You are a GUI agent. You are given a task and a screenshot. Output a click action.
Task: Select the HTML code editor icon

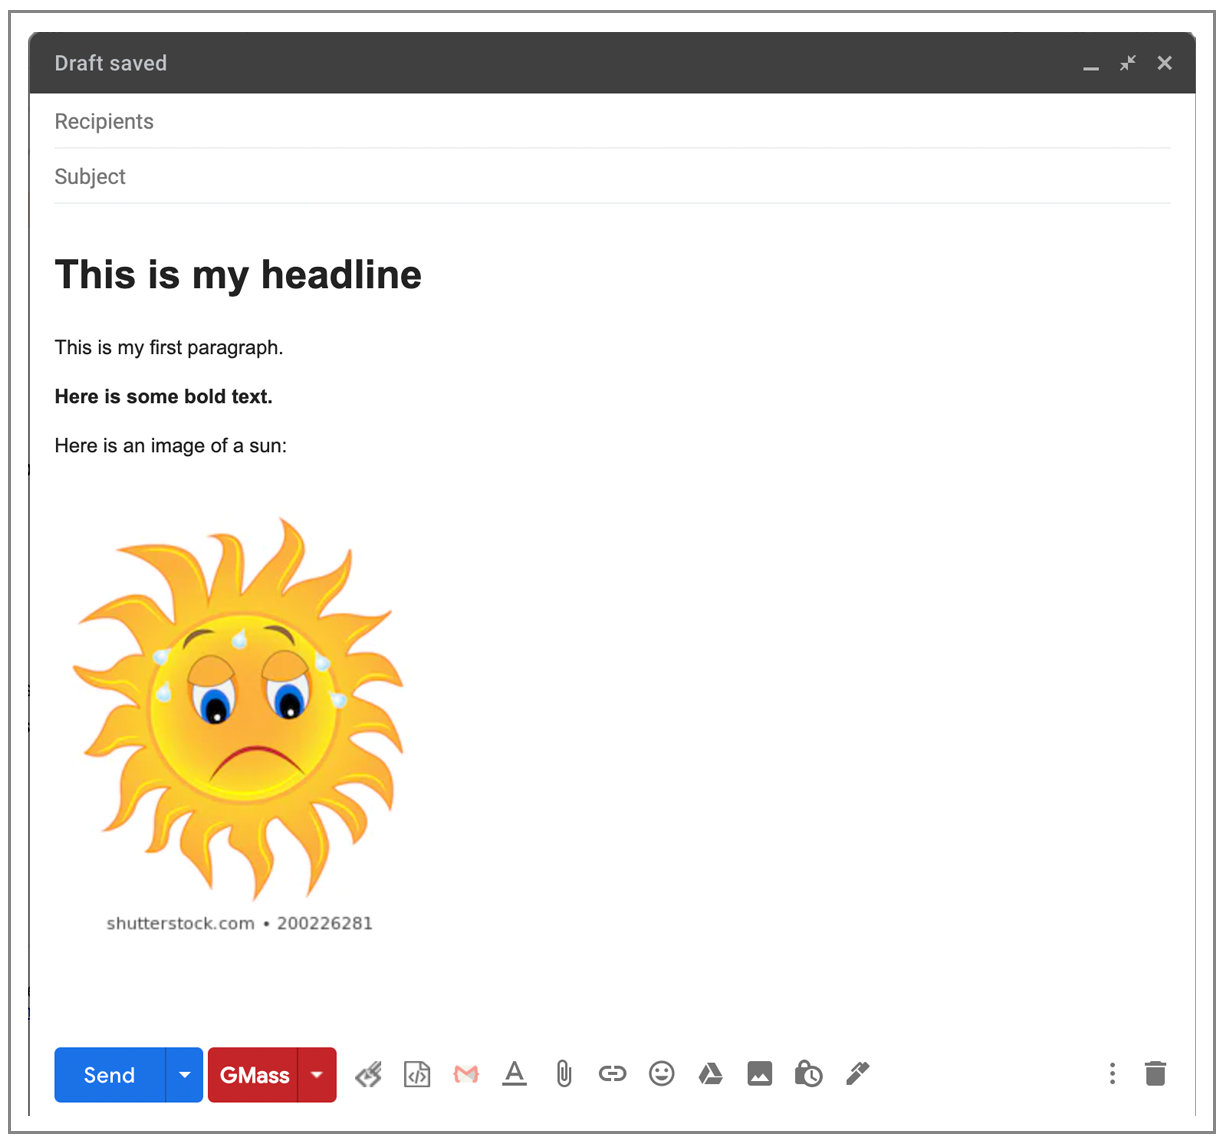click(x=417, y=1074)
